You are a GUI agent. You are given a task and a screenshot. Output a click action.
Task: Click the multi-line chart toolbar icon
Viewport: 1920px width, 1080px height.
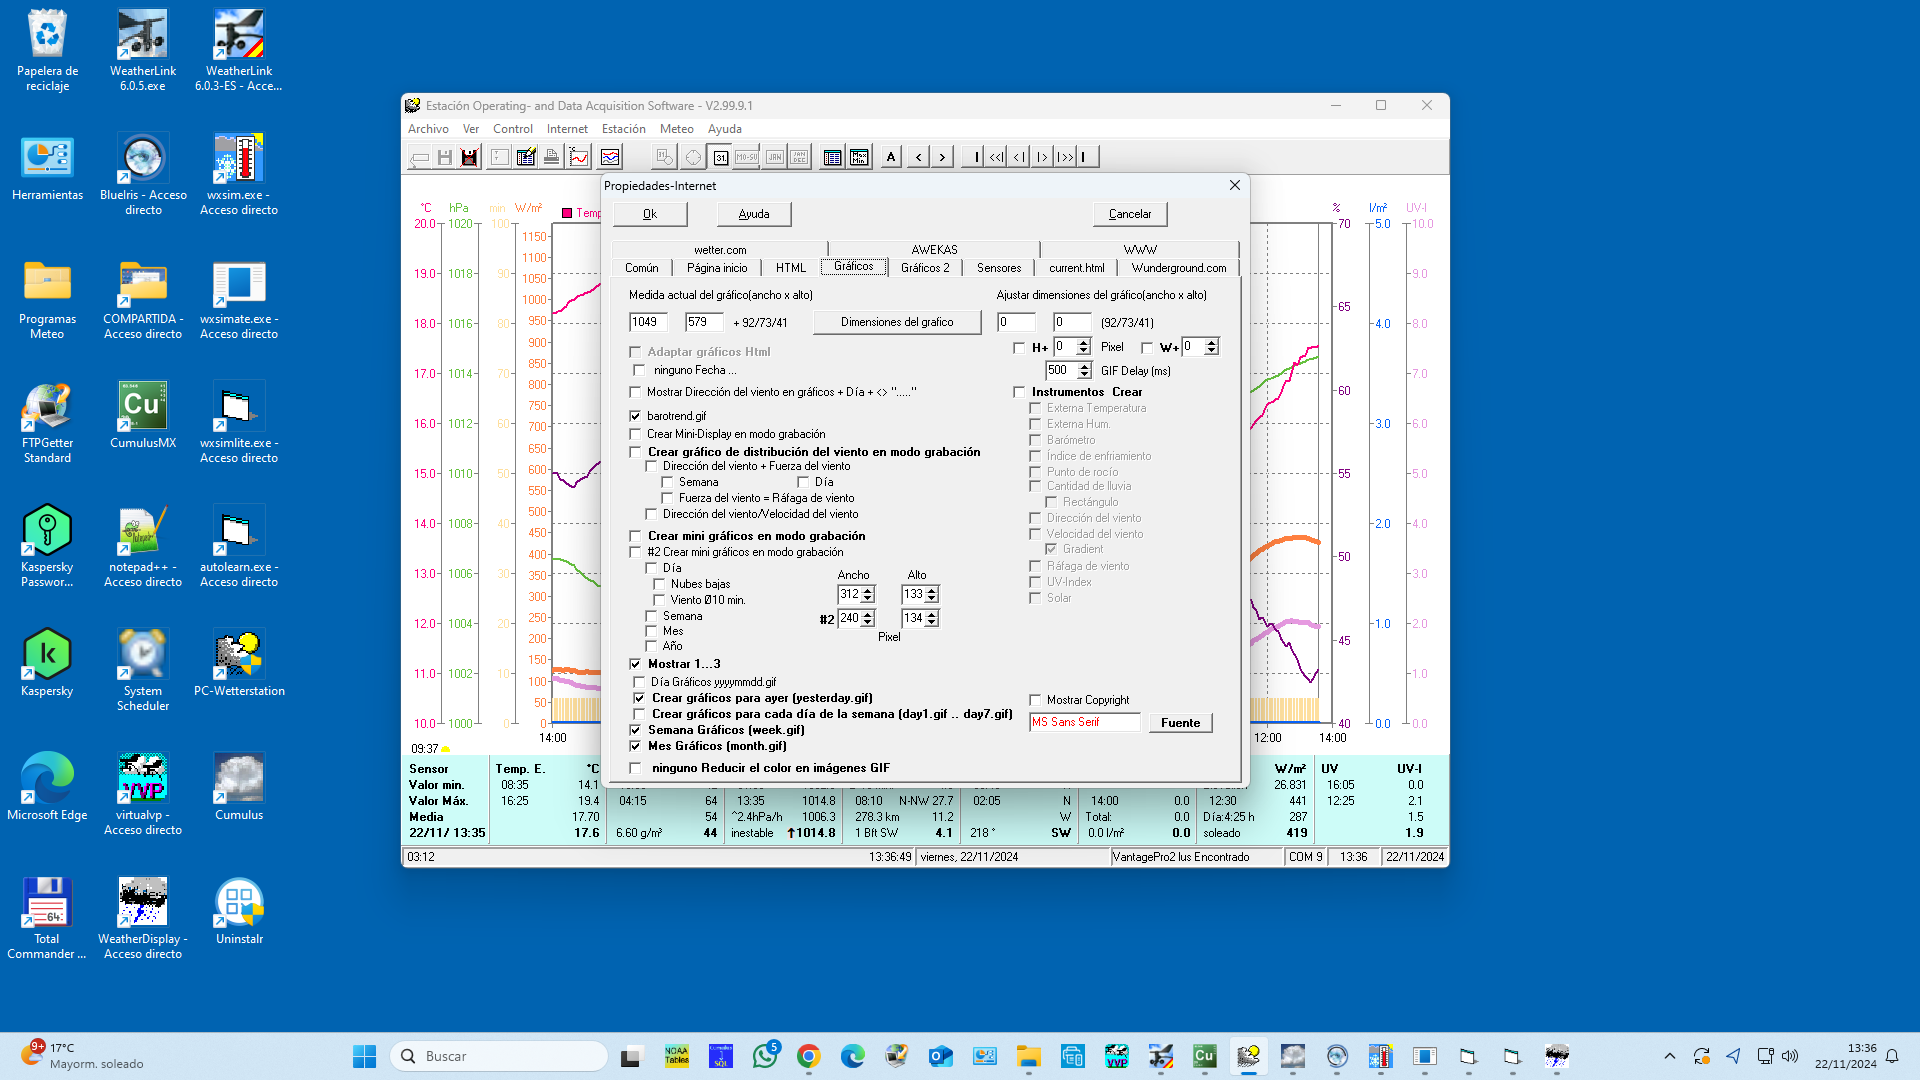pyautogui.click(x=610, y=157)
